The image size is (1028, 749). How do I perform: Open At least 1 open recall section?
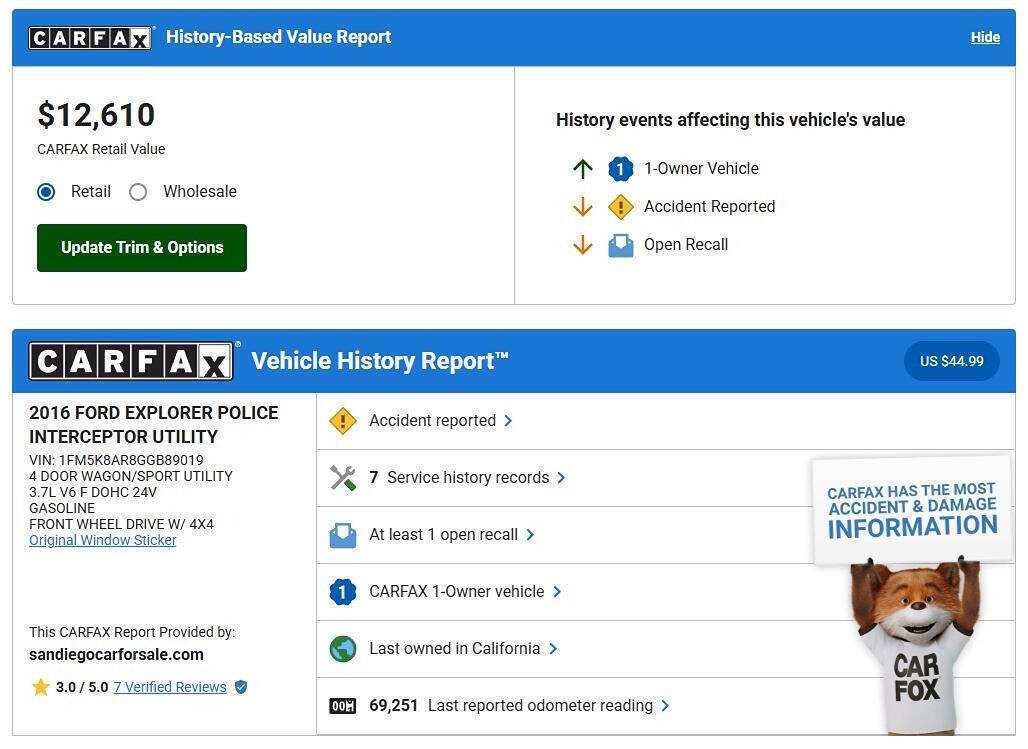coord(443,535)
